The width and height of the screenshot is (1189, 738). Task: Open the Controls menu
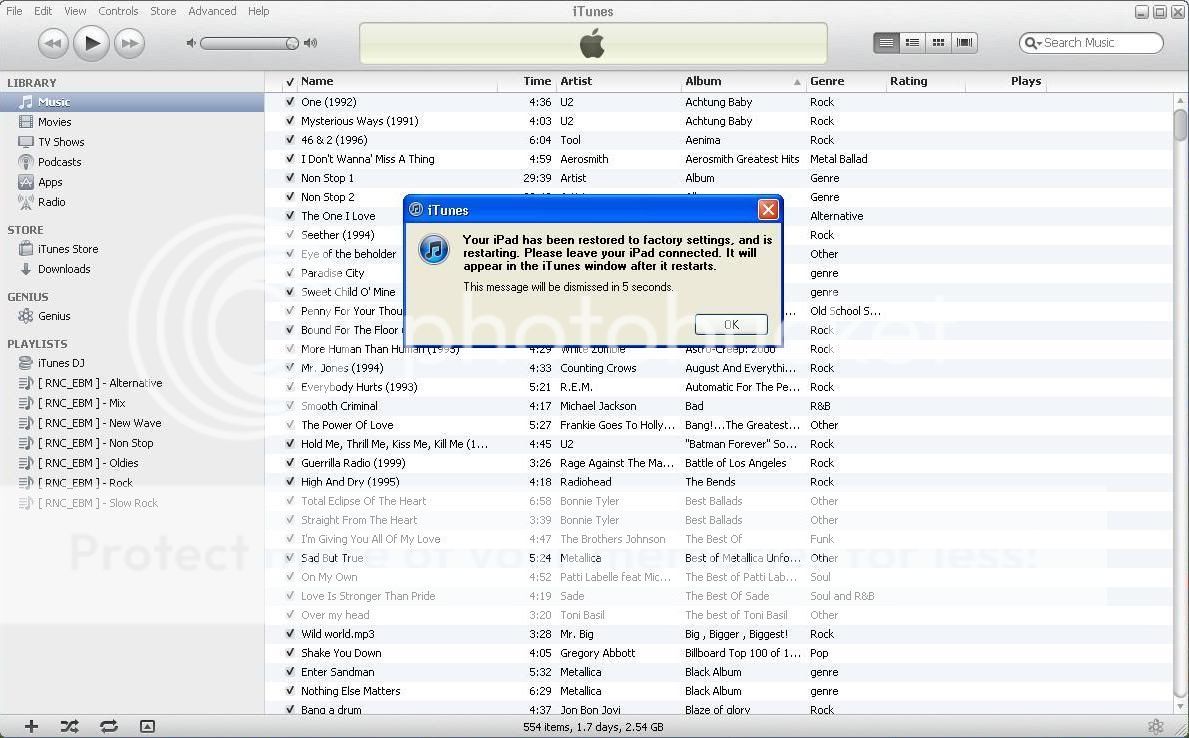[118, 11]
